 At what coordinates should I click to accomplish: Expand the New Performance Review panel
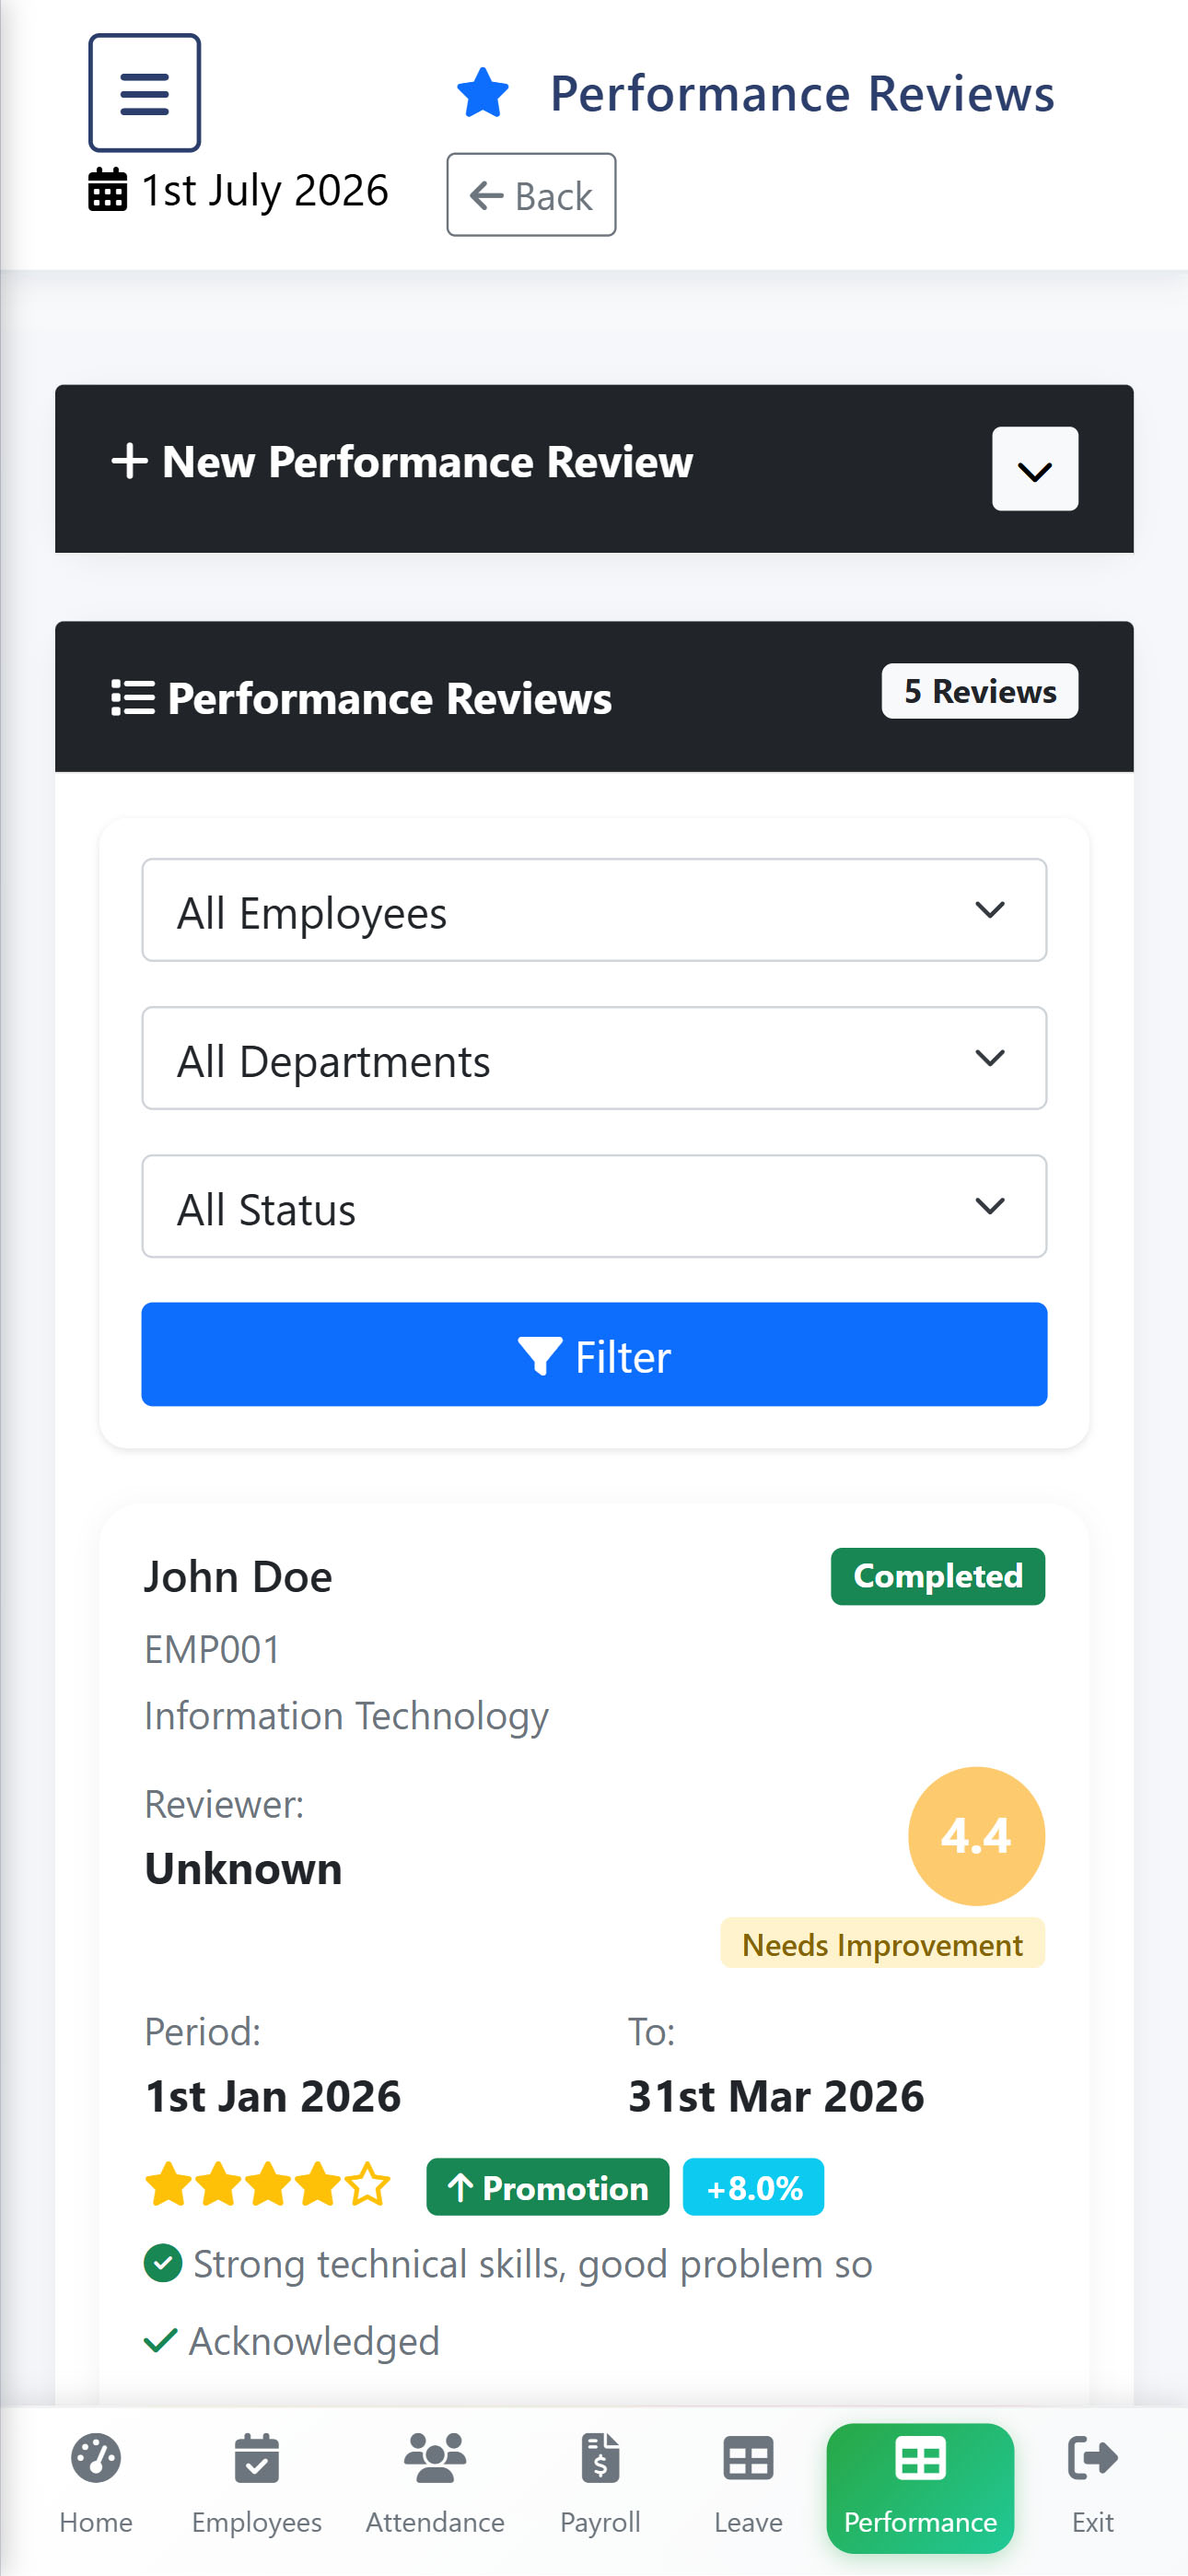[x=1035, y=469]
